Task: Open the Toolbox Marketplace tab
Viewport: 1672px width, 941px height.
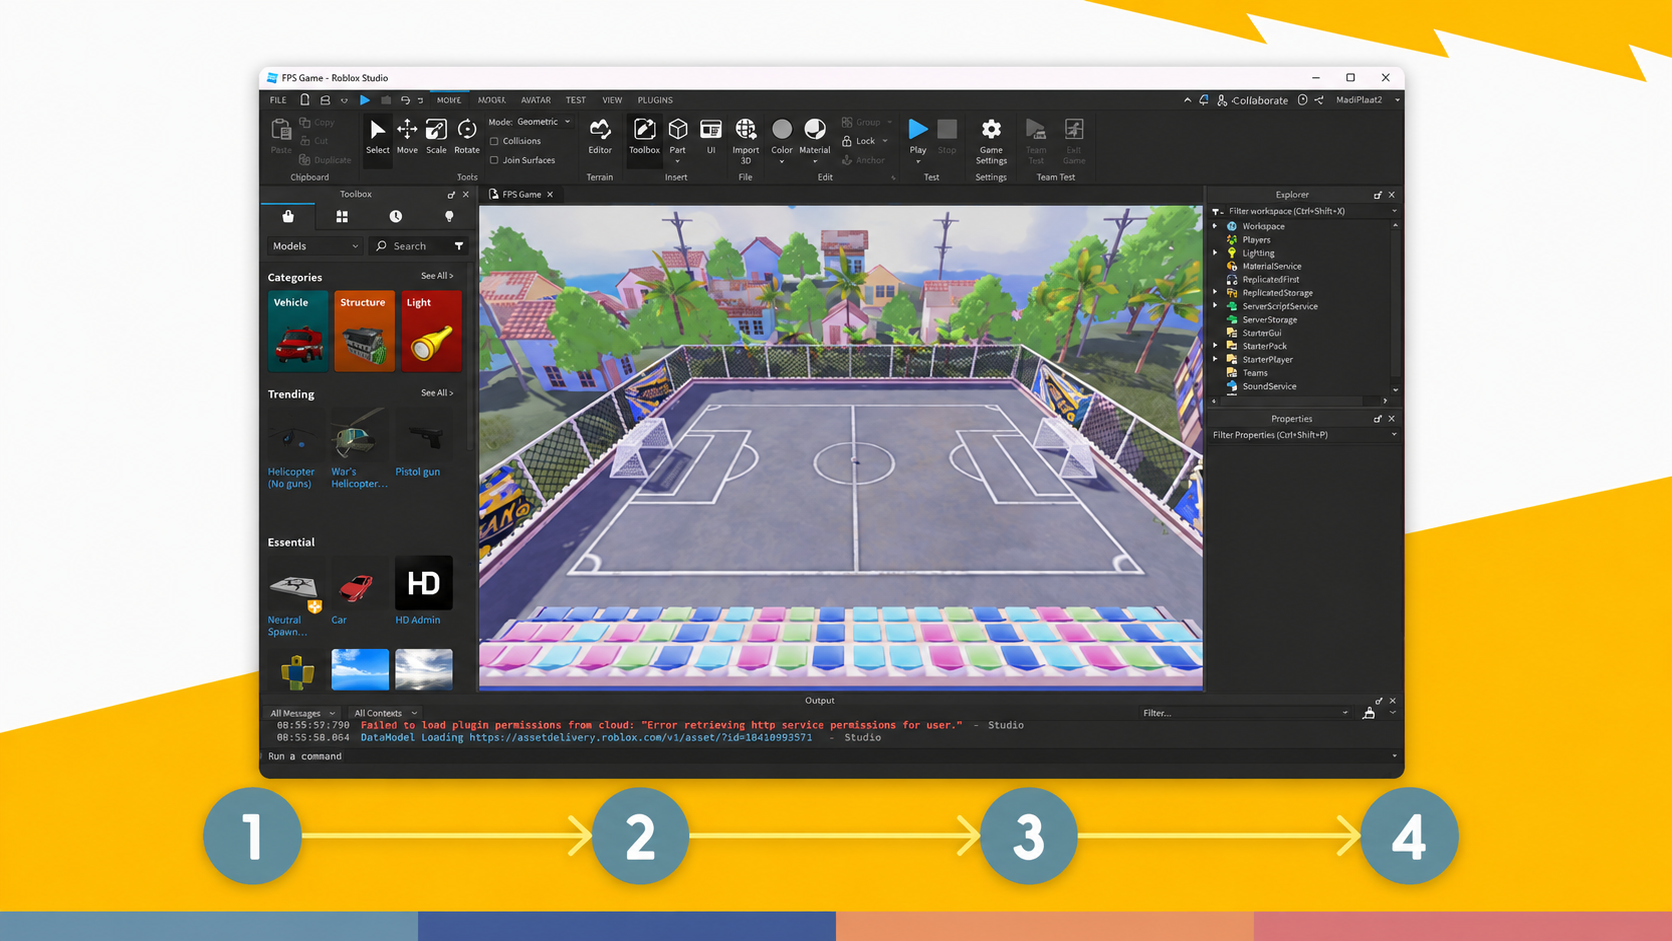Action: click(x=288, y=216)
